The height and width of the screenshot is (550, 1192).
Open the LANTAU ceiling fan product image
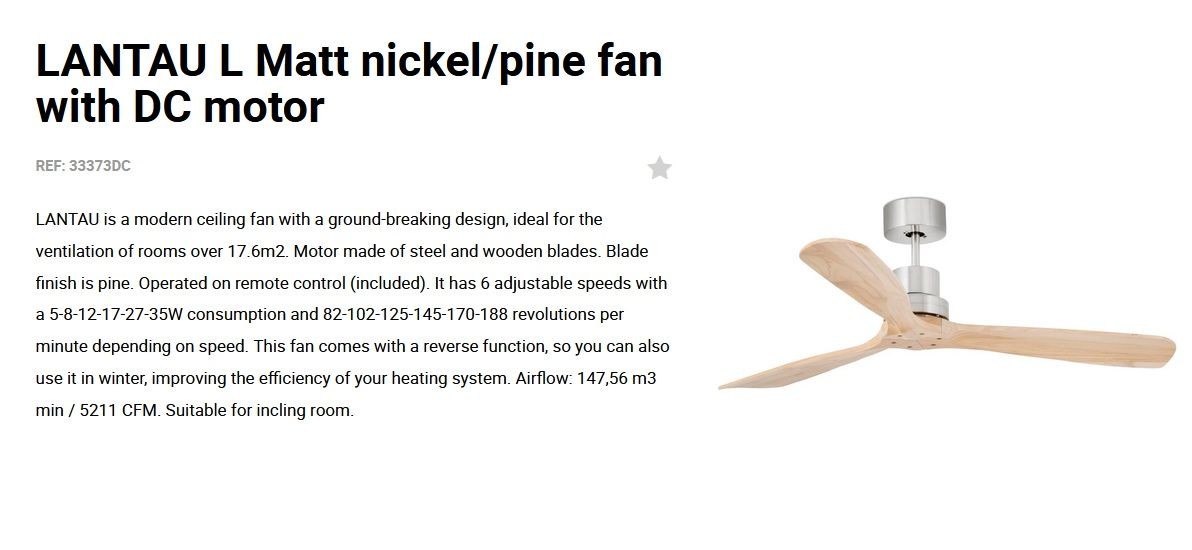(947, 294)
